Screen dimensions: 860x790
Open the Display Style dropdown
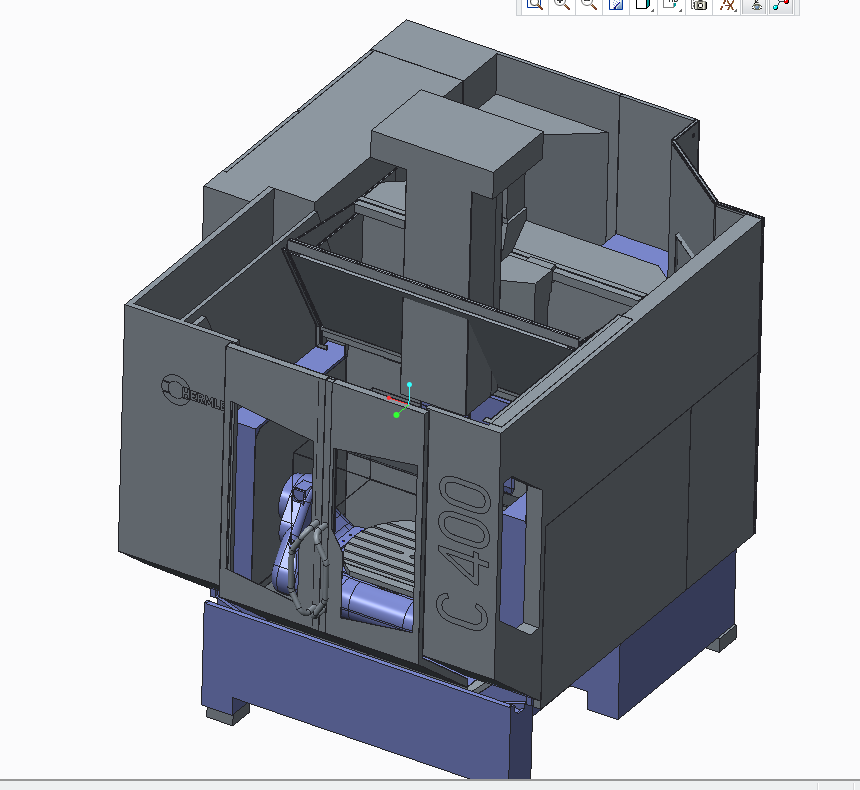643,5
